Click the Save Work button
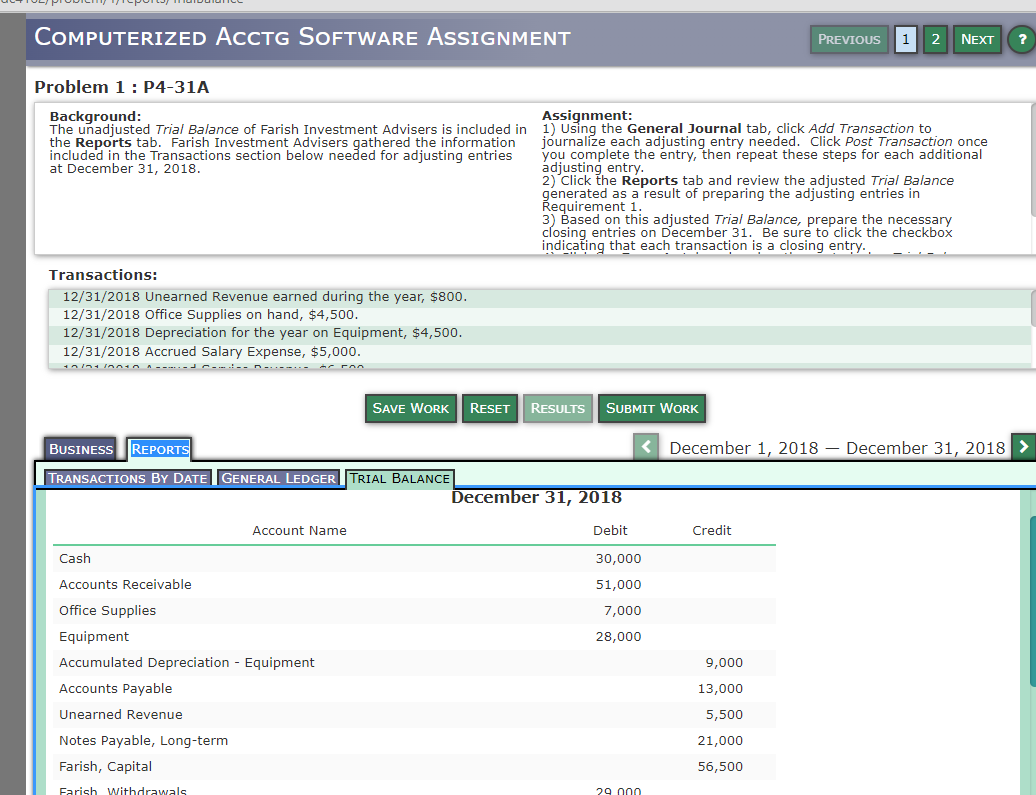The image size is (1036, 795). click(410, 408)
